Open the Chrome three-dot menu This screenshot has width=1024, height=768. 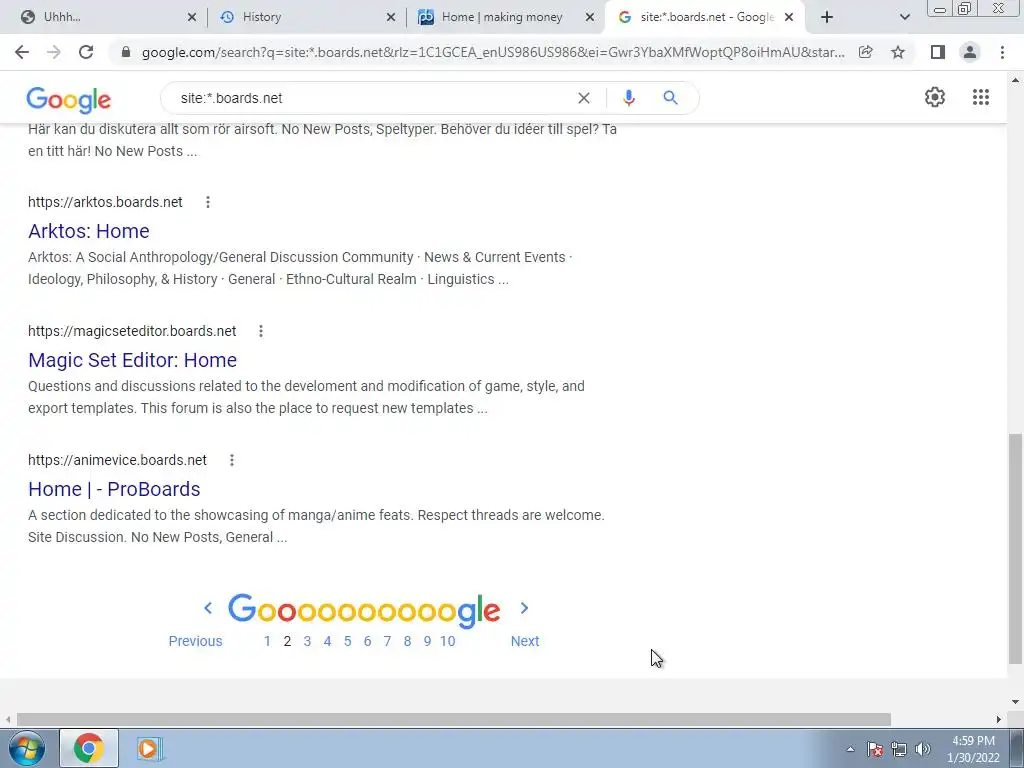click(x=1002, y=52)
